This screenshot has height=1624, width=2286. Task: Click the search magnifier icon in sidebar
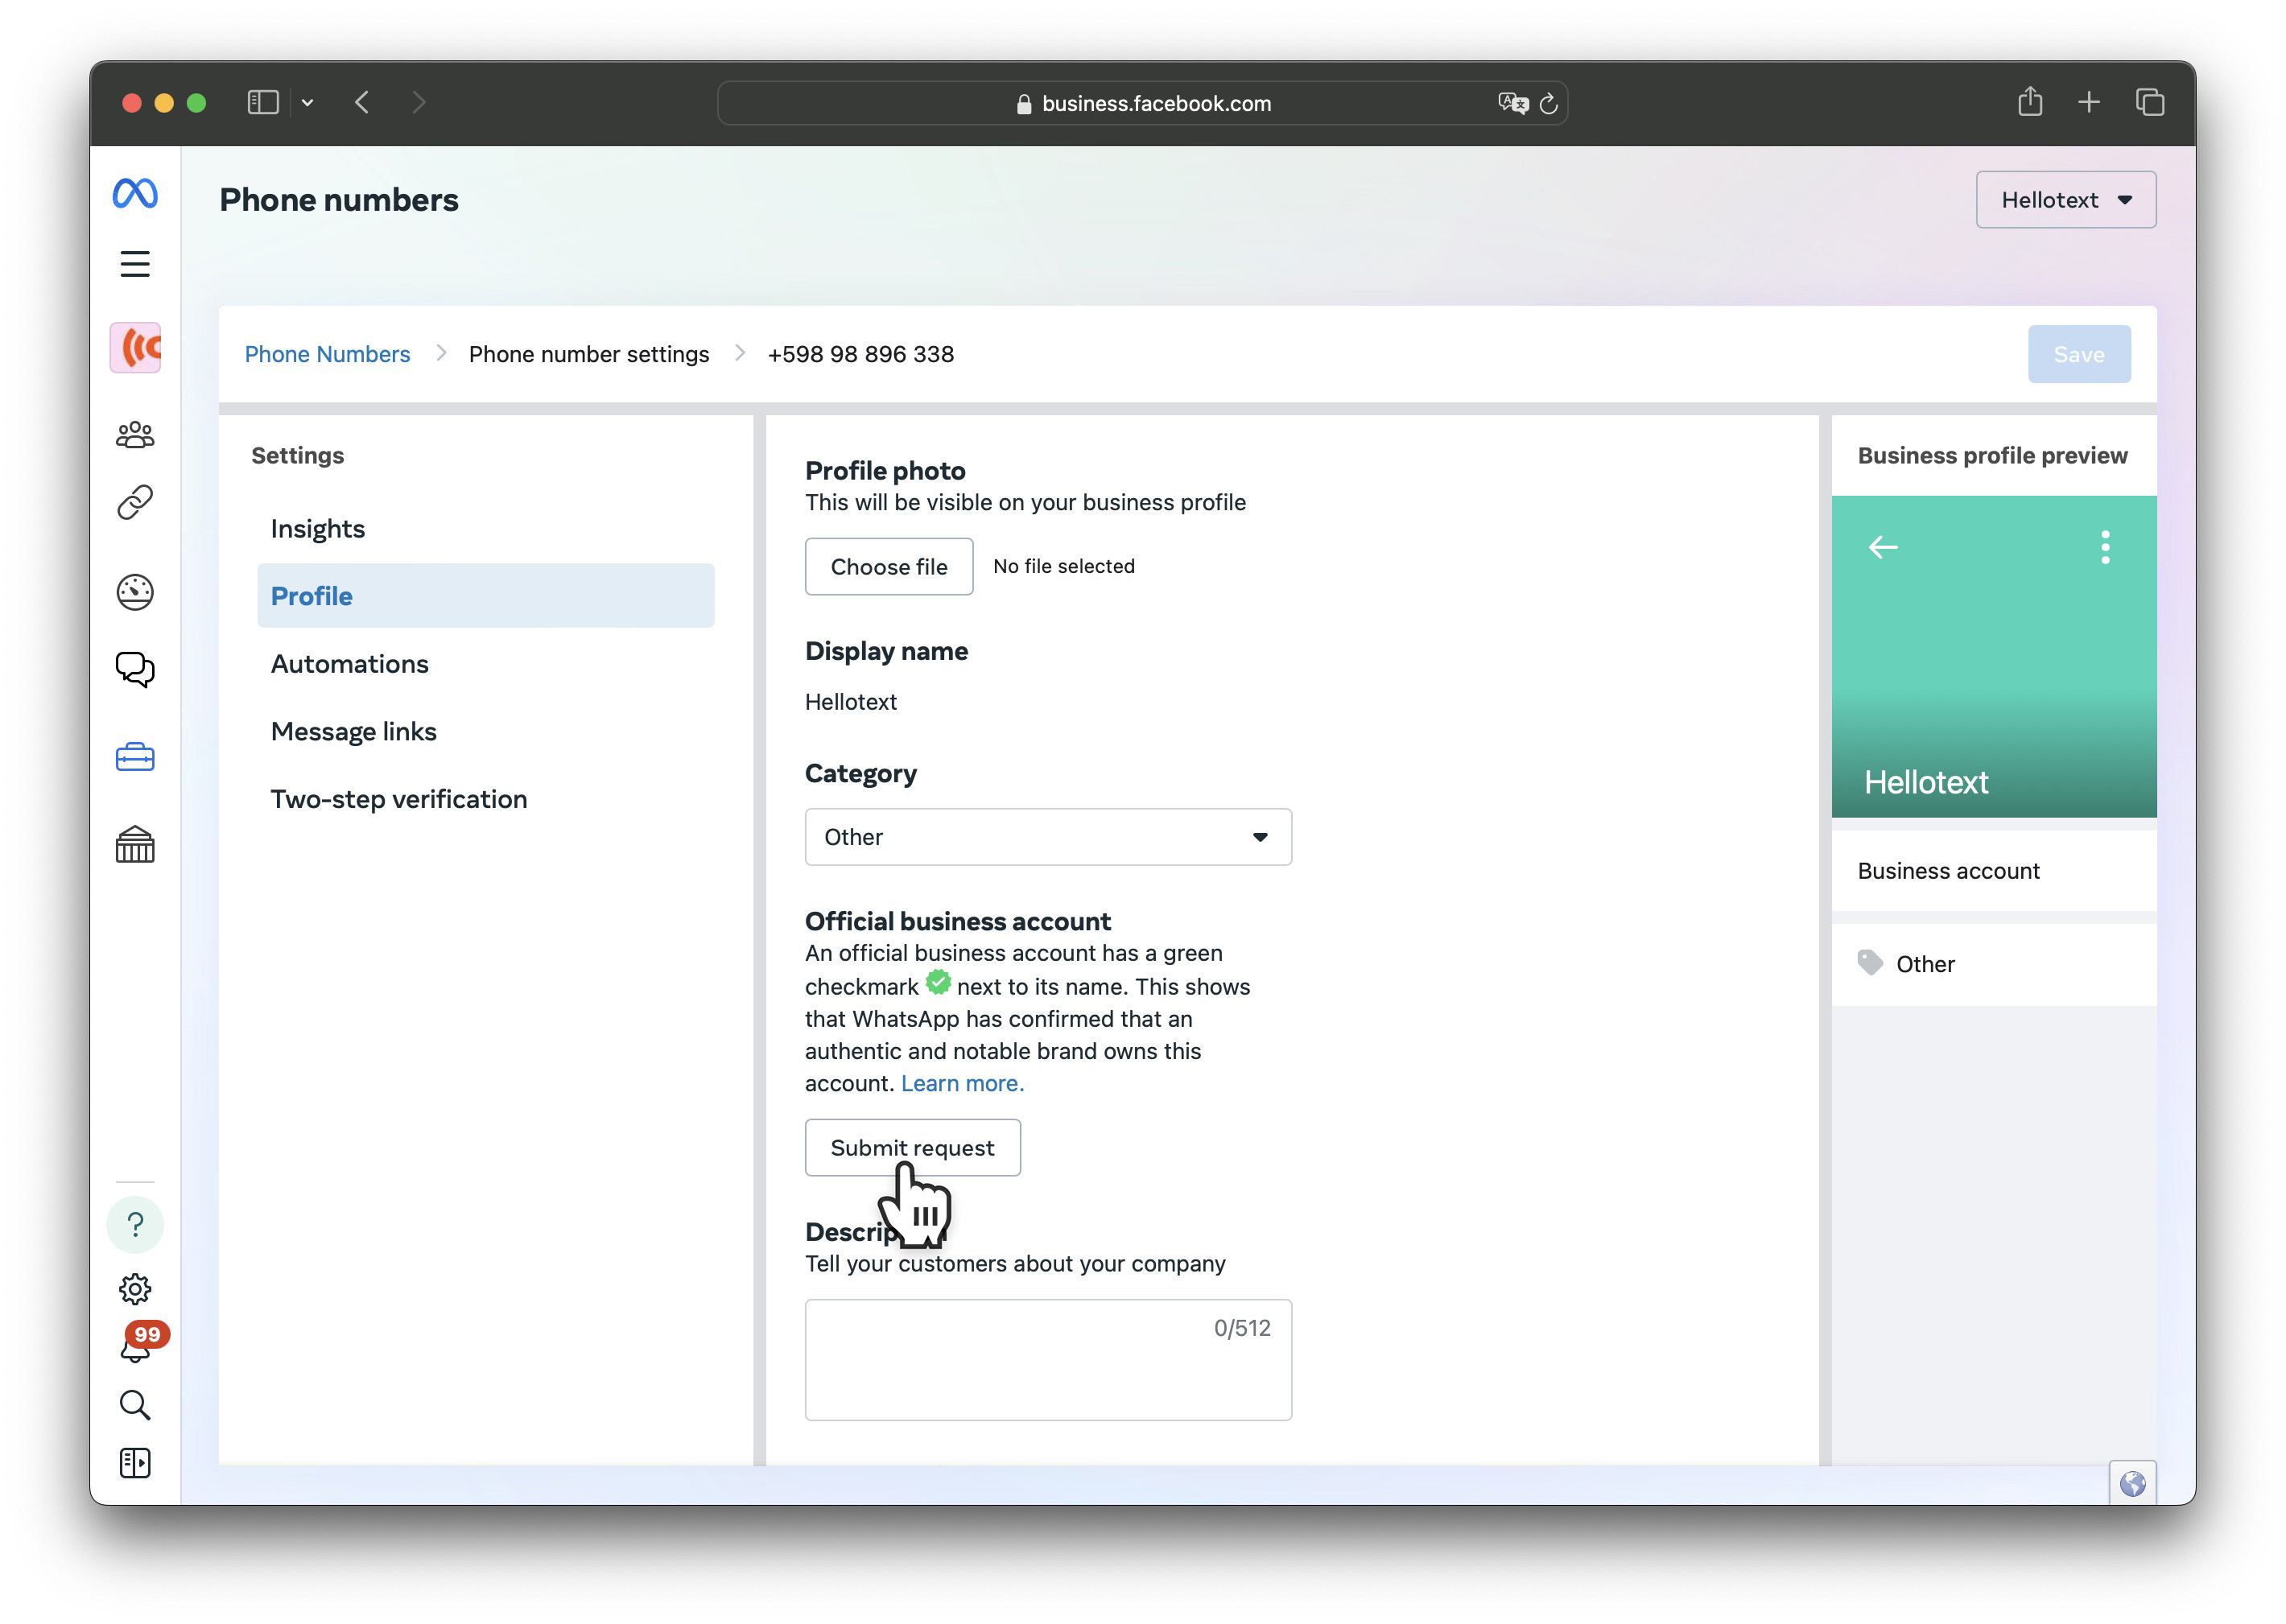pos(135,1405)
